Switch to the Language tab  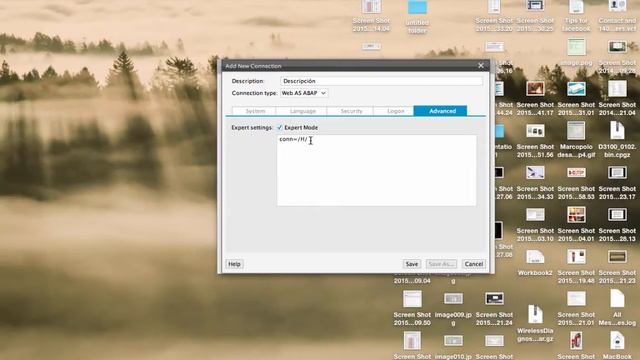[302, 111]
